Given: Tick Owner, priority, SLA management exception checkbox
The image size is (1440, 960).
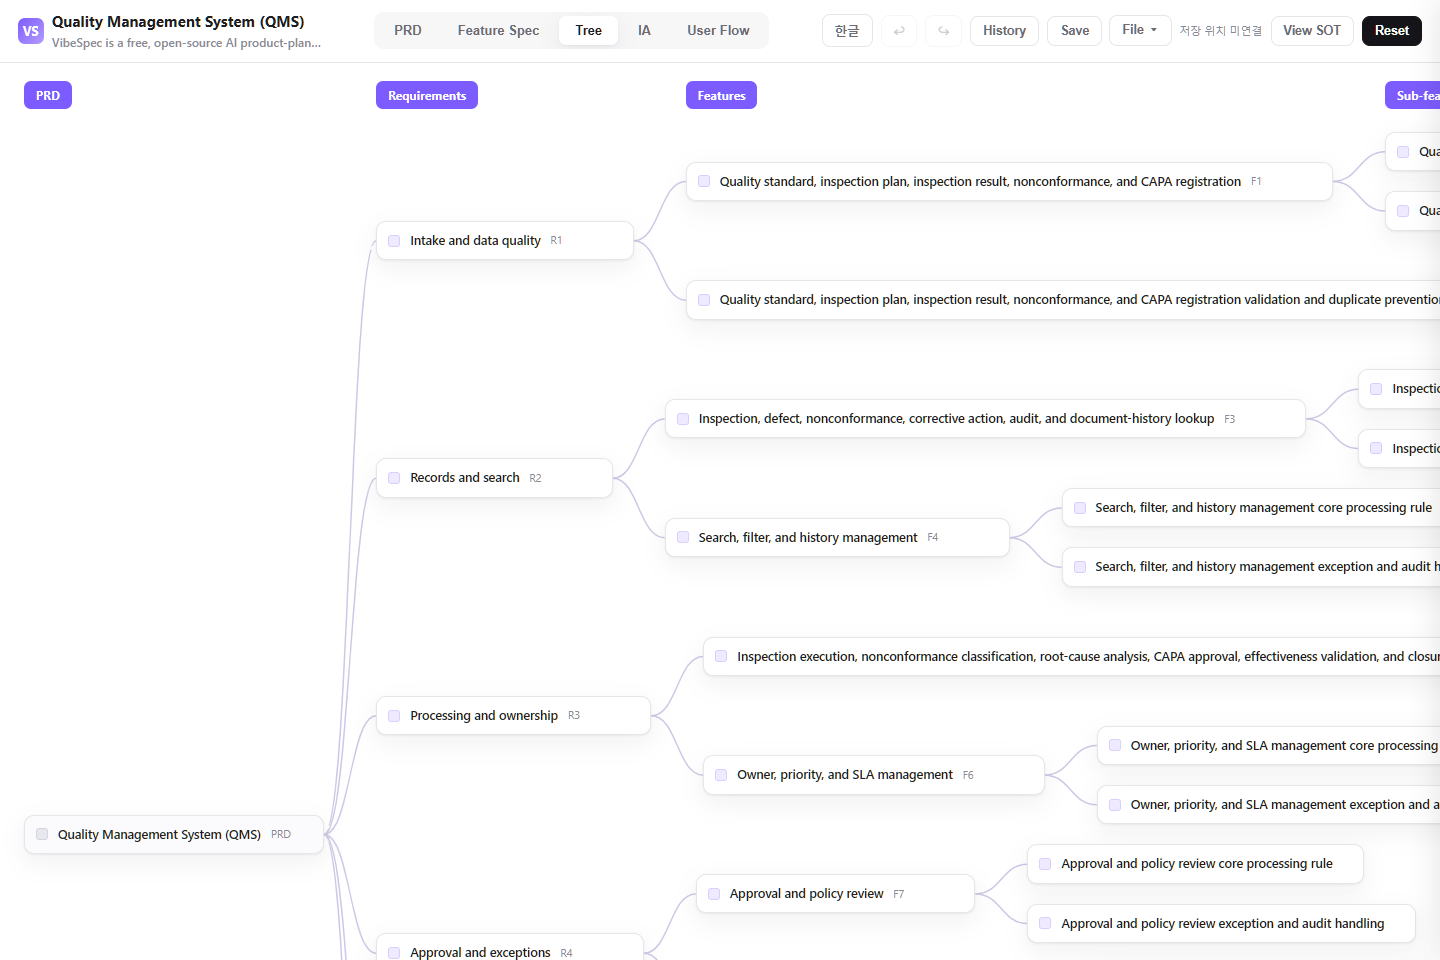Looking at the screenshot, I should (x=1115, y=805).
